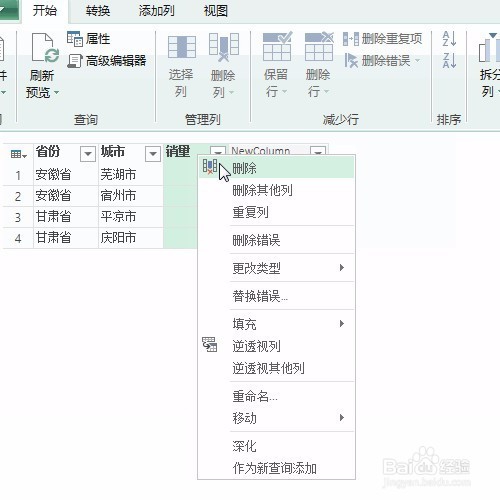The width and height of the screenshot is (500, 500).
Task: Choose 删除 in the context menu
Action: (276, 168)
